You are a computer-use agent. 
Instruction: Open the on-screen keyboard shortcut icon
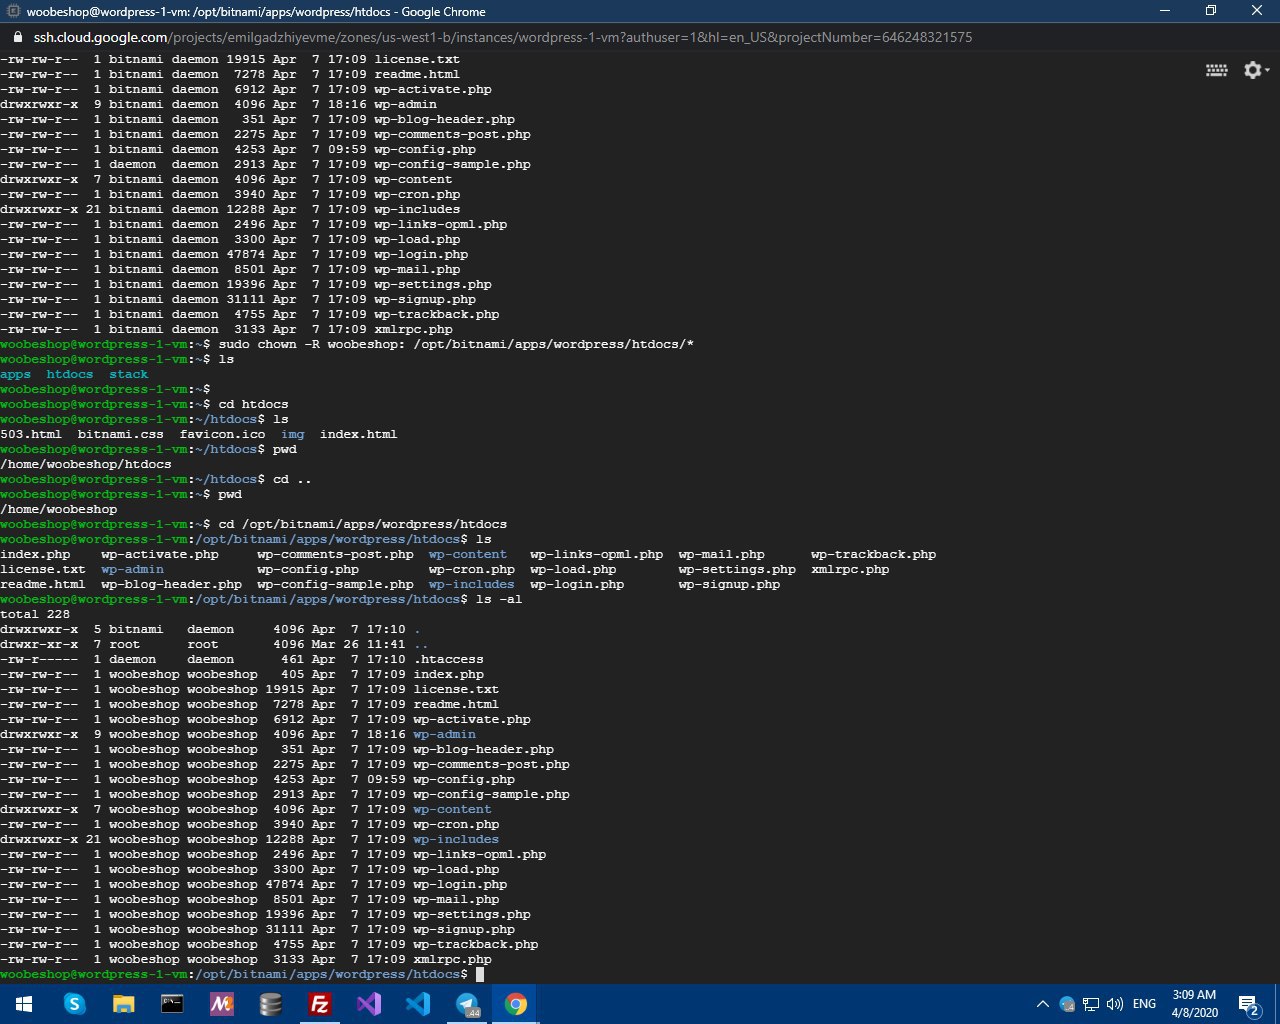coord(1216,70)
